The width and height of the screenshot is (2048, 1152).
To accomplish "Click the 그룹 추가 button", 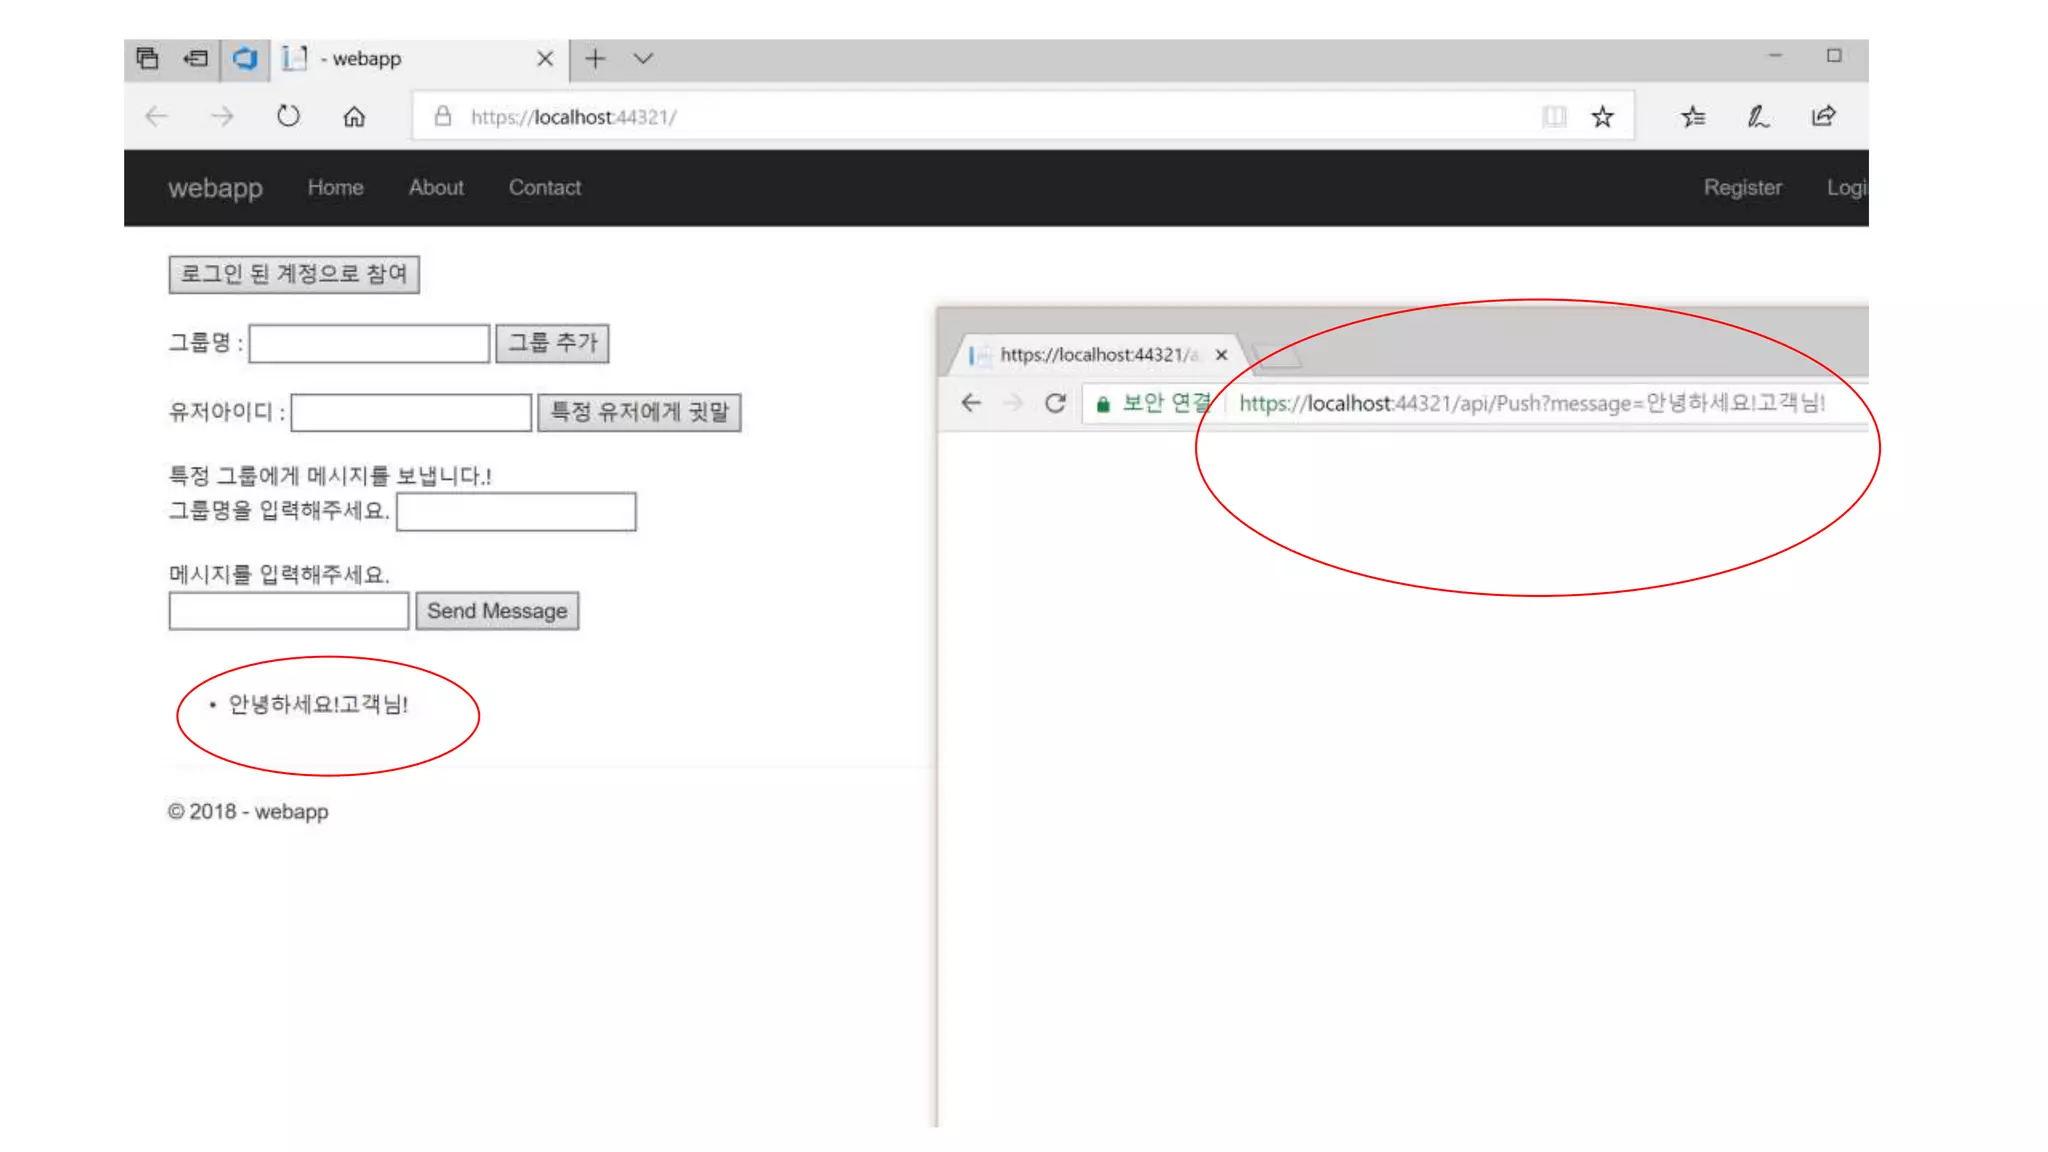I will 552,343.
